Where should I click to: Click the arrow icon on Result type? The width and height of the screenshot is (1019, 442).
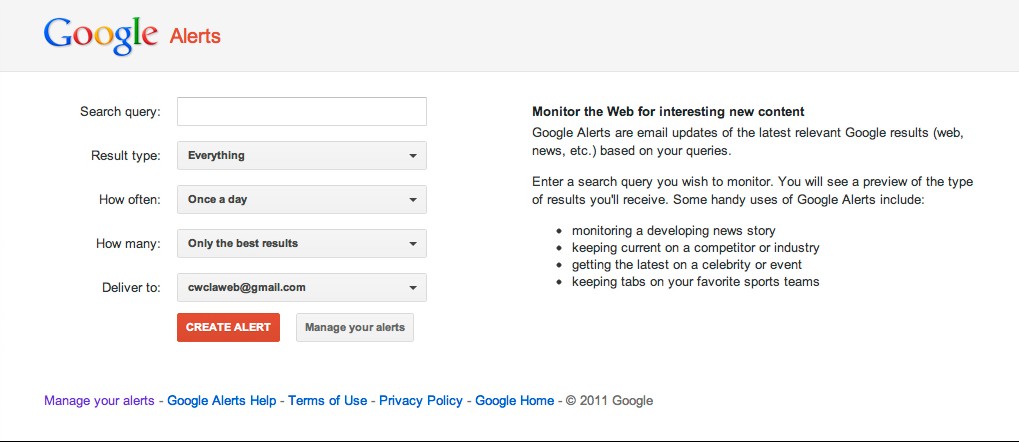click(413, 156)
